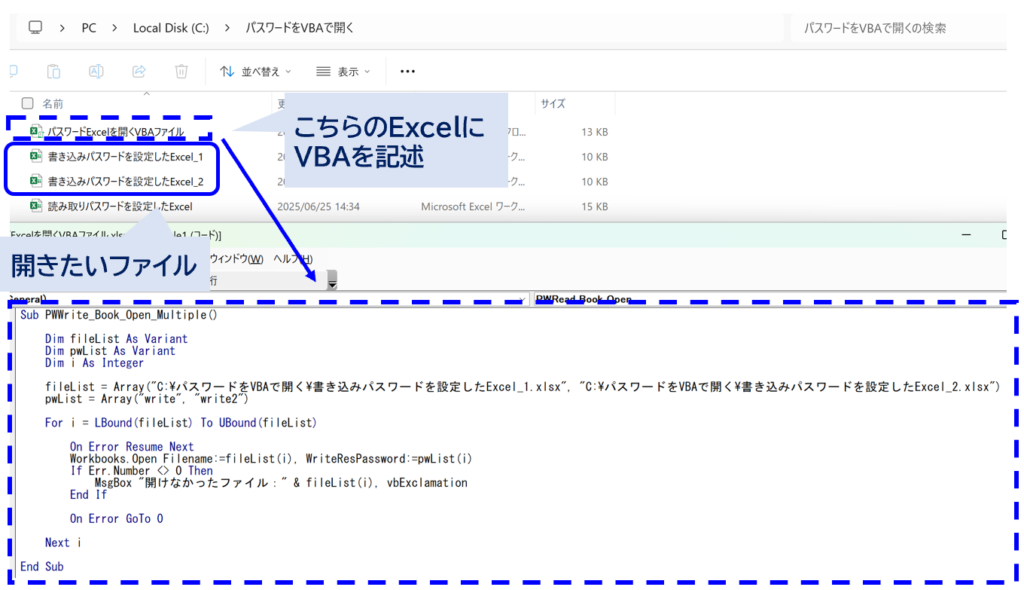
Task: Click code line pwList = Array("write", "write2")
Action: point(146,399)
